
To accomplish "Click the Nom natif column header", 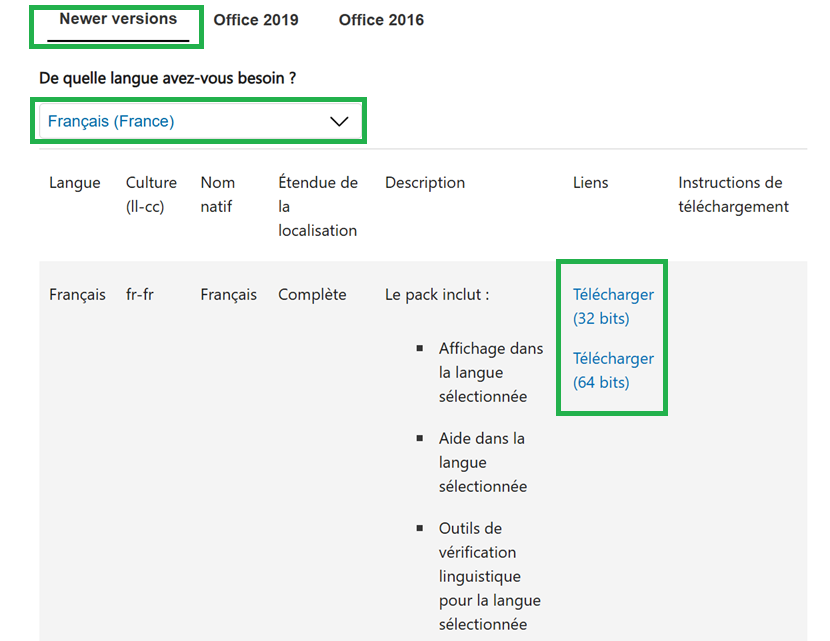I will point(218,194).
